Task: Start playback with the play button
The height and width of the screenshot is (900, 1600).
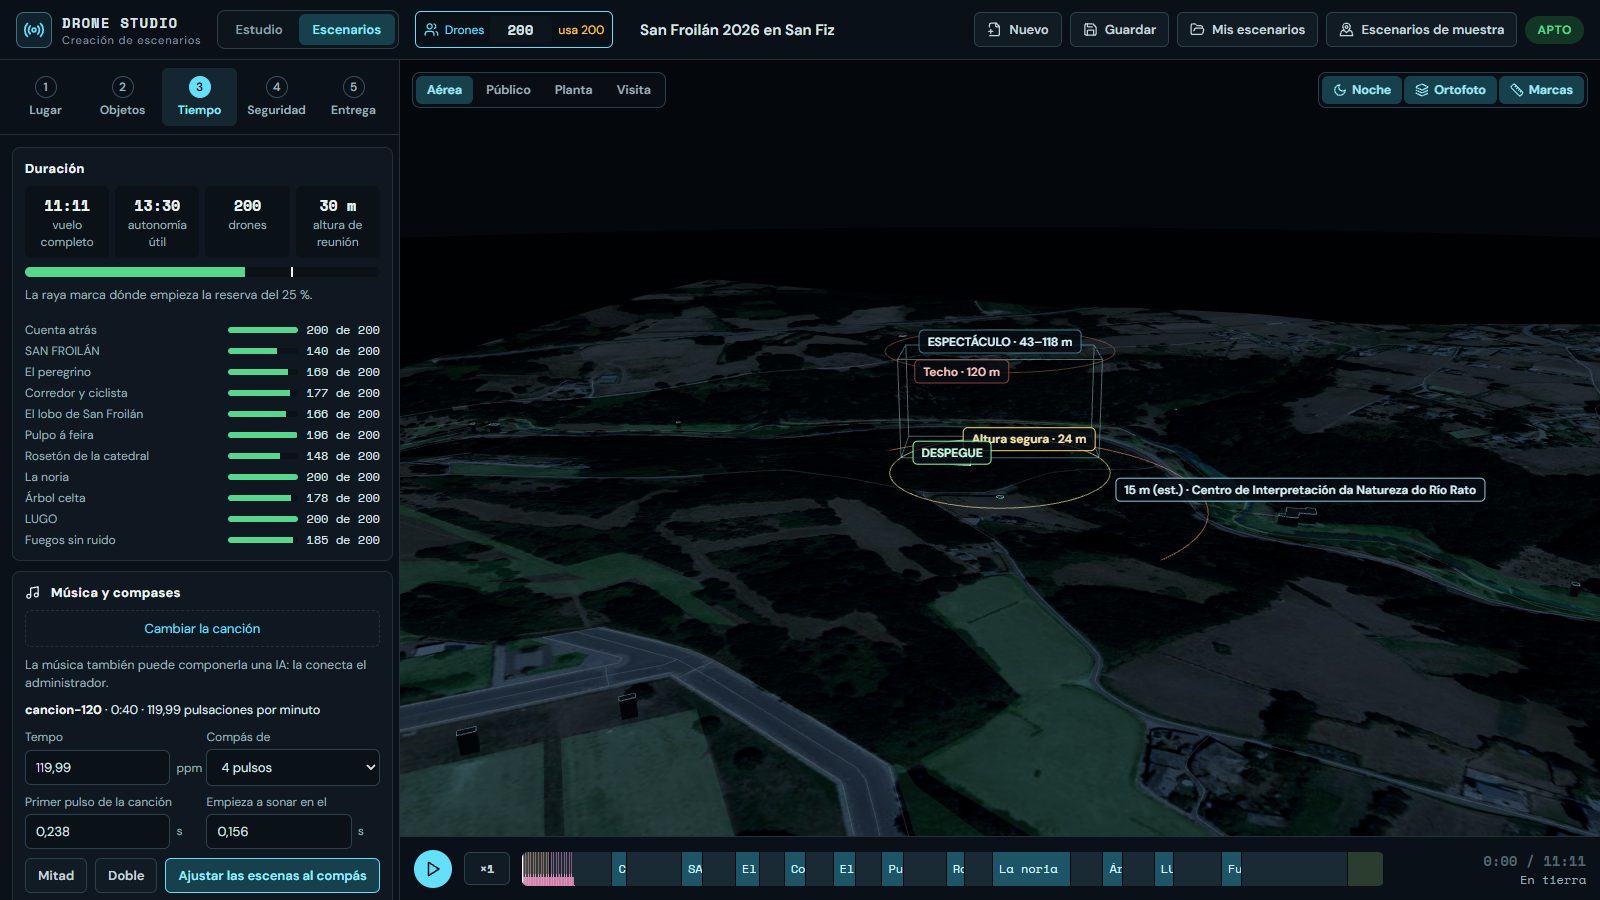Action: 433,869
